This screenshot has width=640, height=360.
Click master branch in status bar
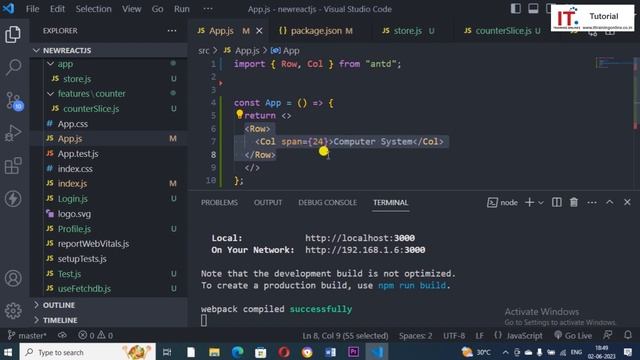click(x=27, y=336)
